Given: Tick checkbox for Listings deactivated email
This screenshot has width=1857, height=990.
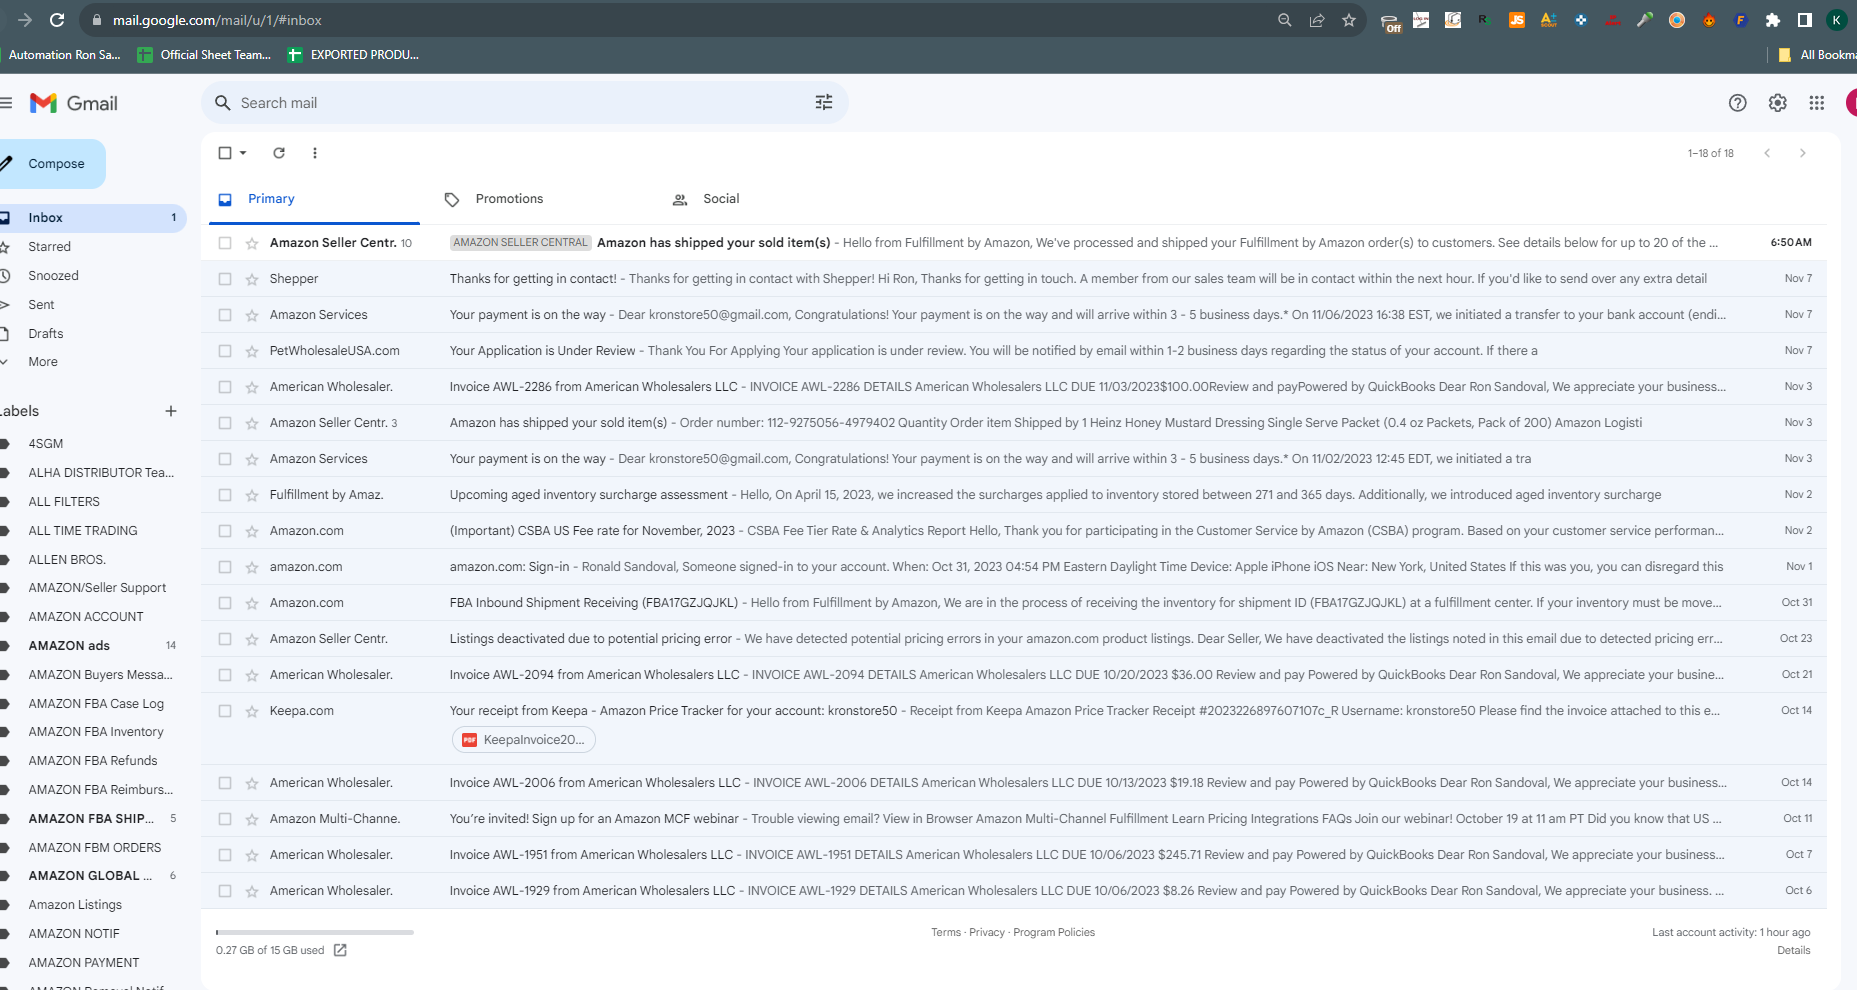Looking at the screenshot, I should (225, 639).
